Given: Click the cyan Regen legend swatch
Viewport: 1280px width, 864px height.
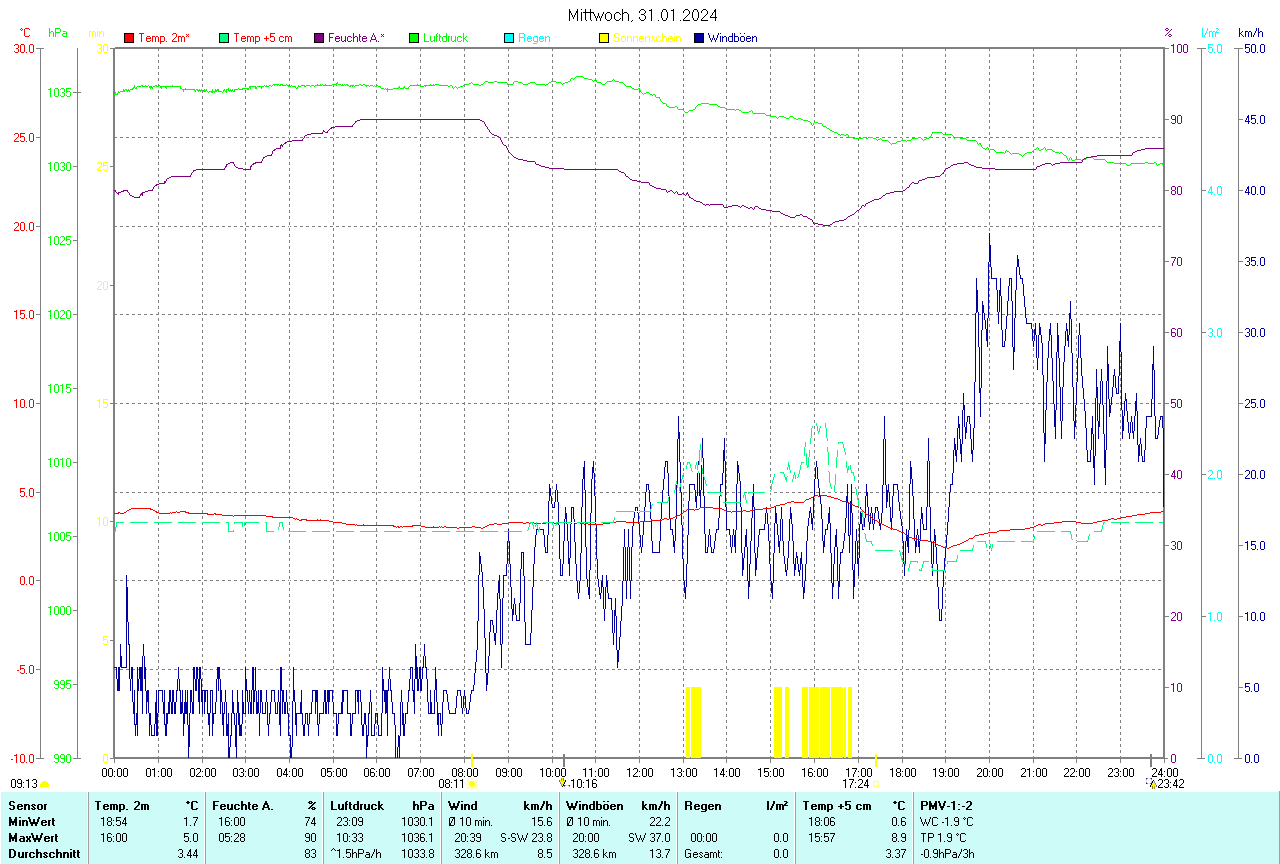Looking at the screenshot, I should click(x=509, y=38).
